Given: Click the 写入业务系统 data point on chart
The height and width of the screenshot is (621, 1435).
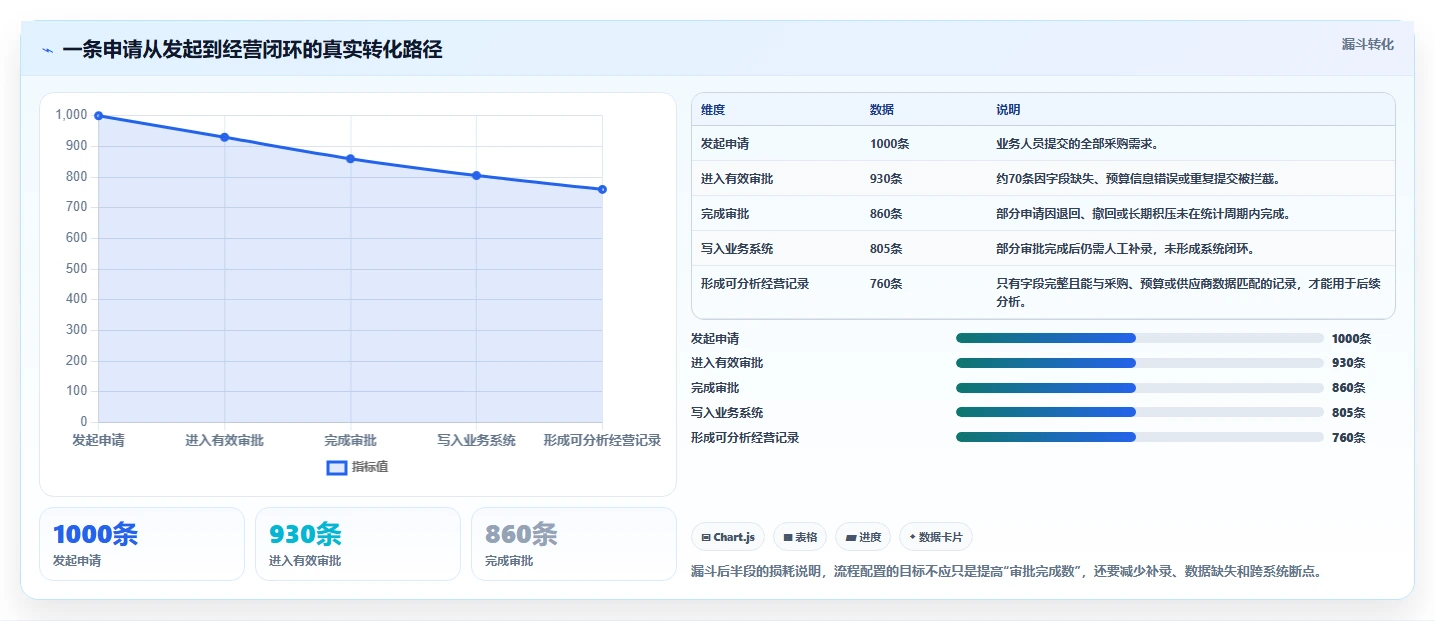Looking at the screenshot, I should coord(476,176).
